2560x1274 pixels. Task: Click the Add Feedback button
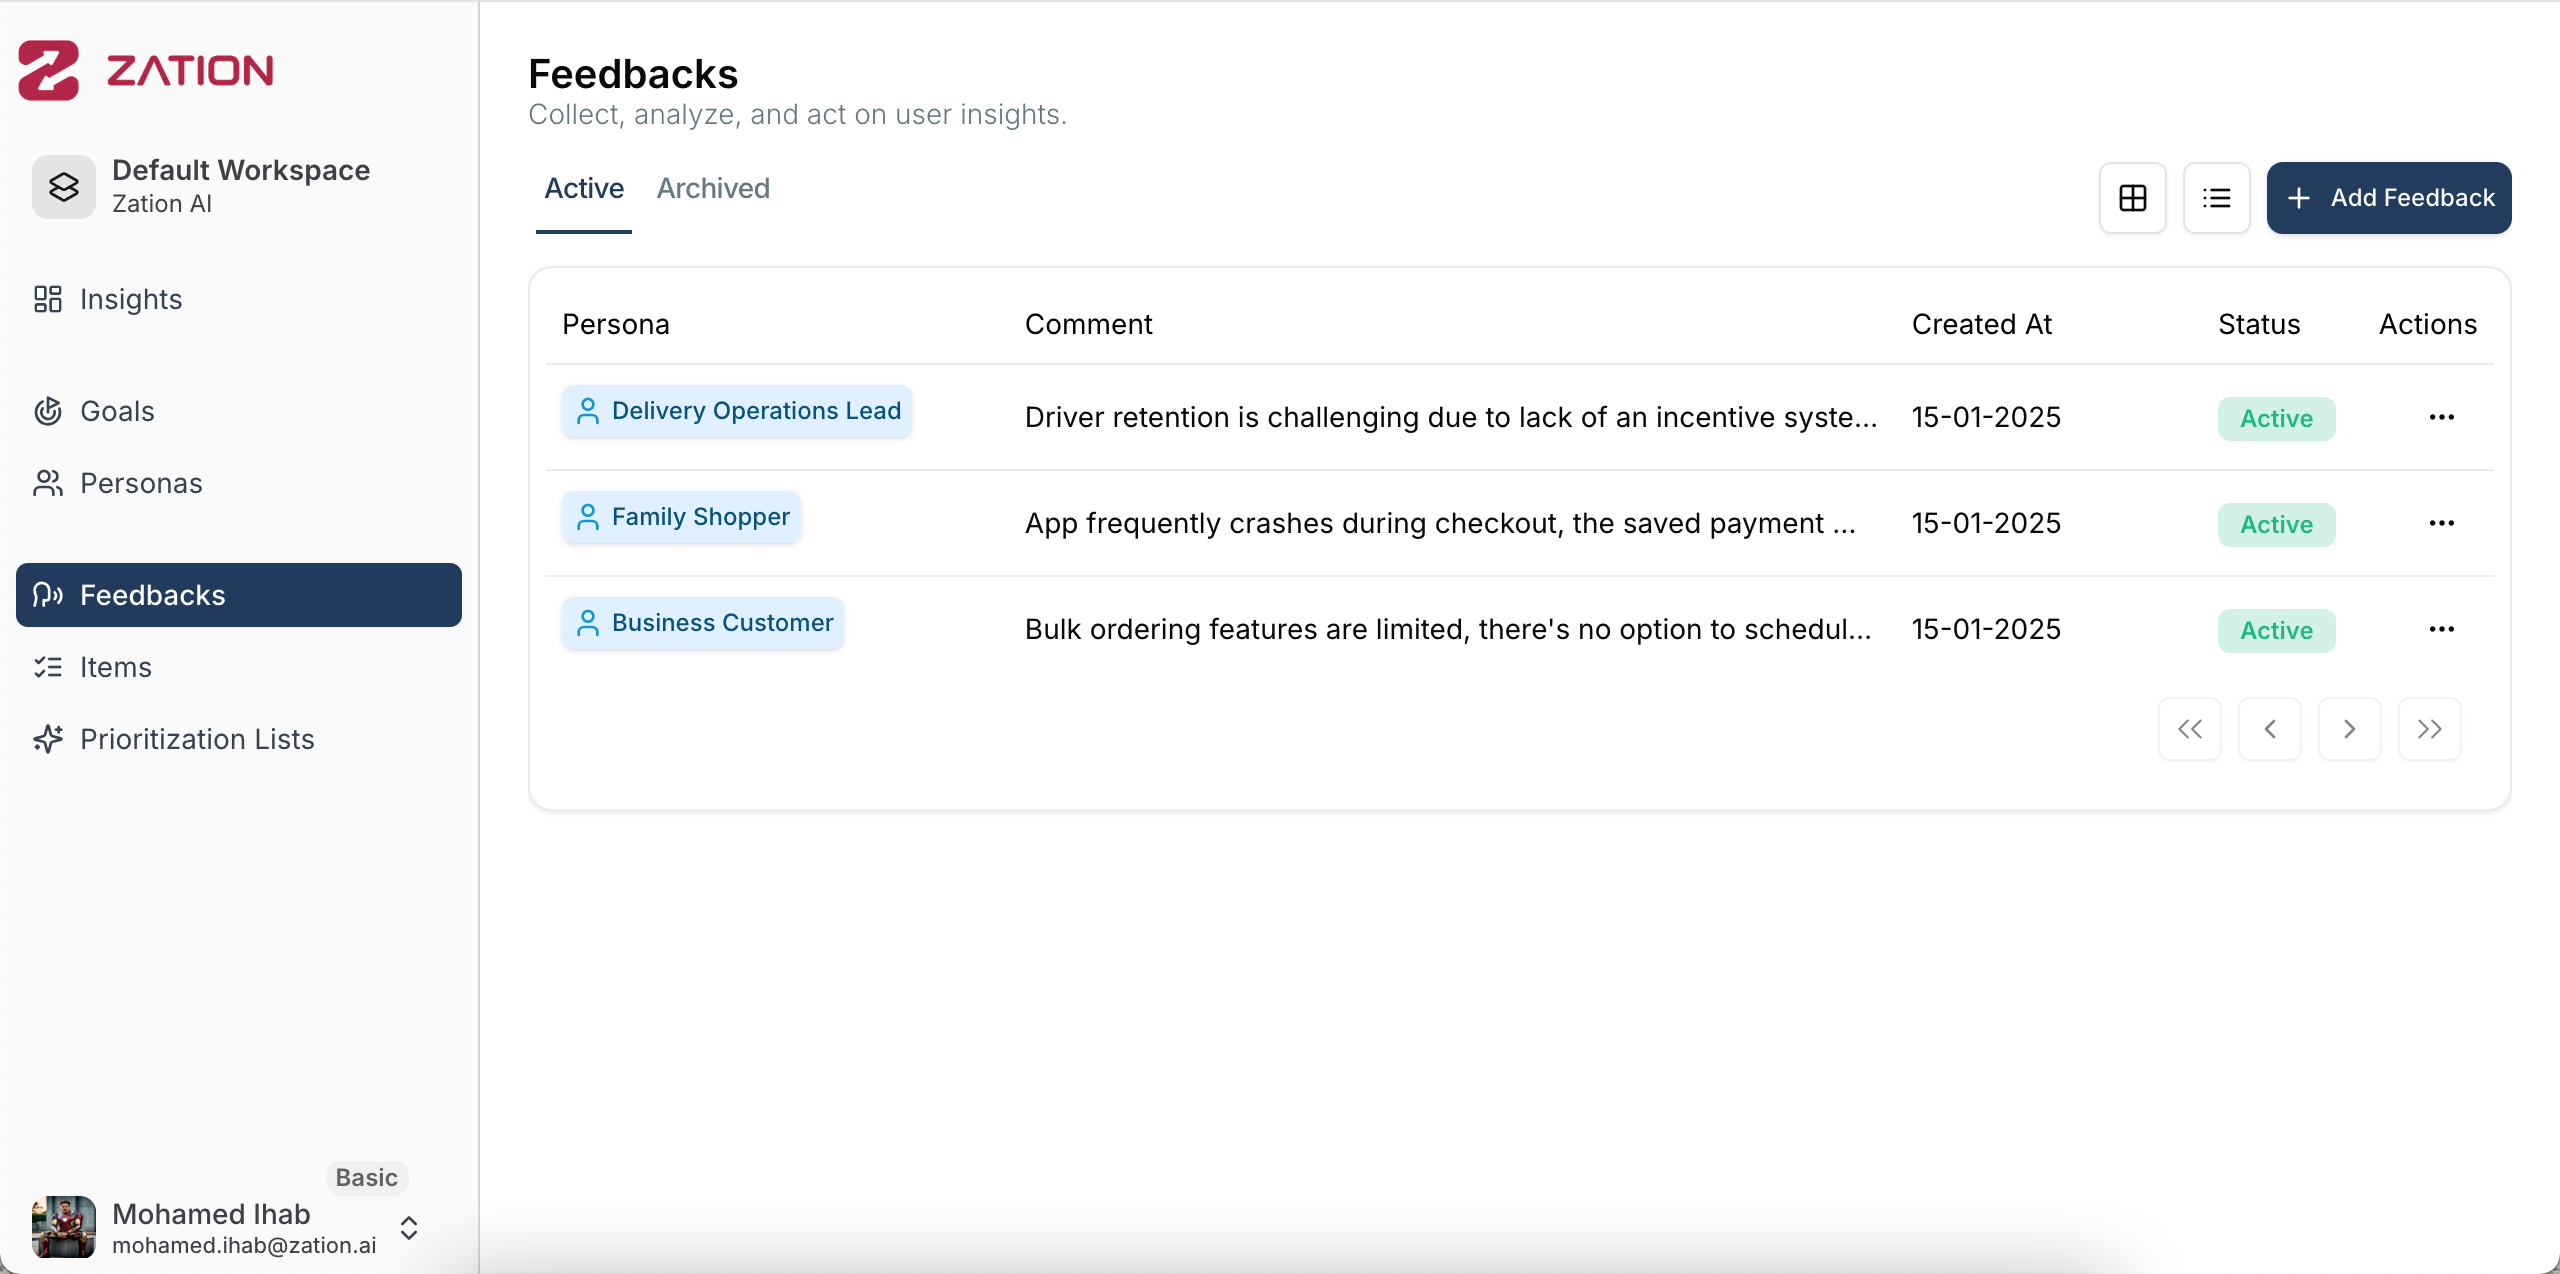pos(2388,198)
